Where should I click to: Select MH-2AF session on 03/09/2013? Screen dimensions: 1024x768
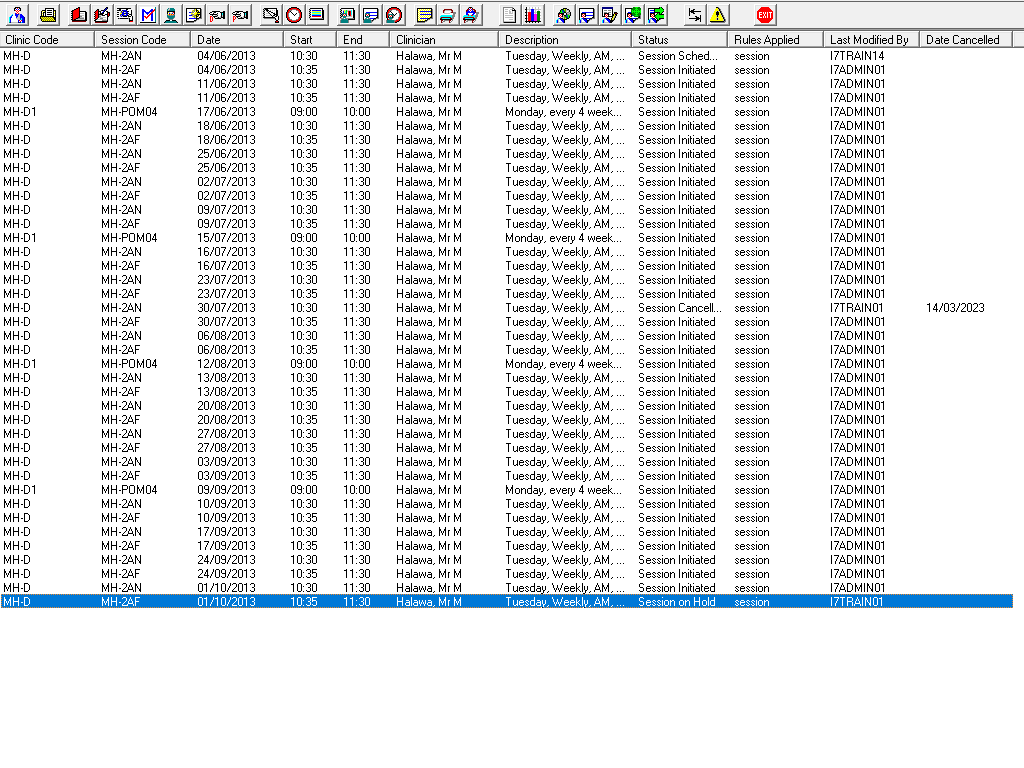(x=506, y=476)
